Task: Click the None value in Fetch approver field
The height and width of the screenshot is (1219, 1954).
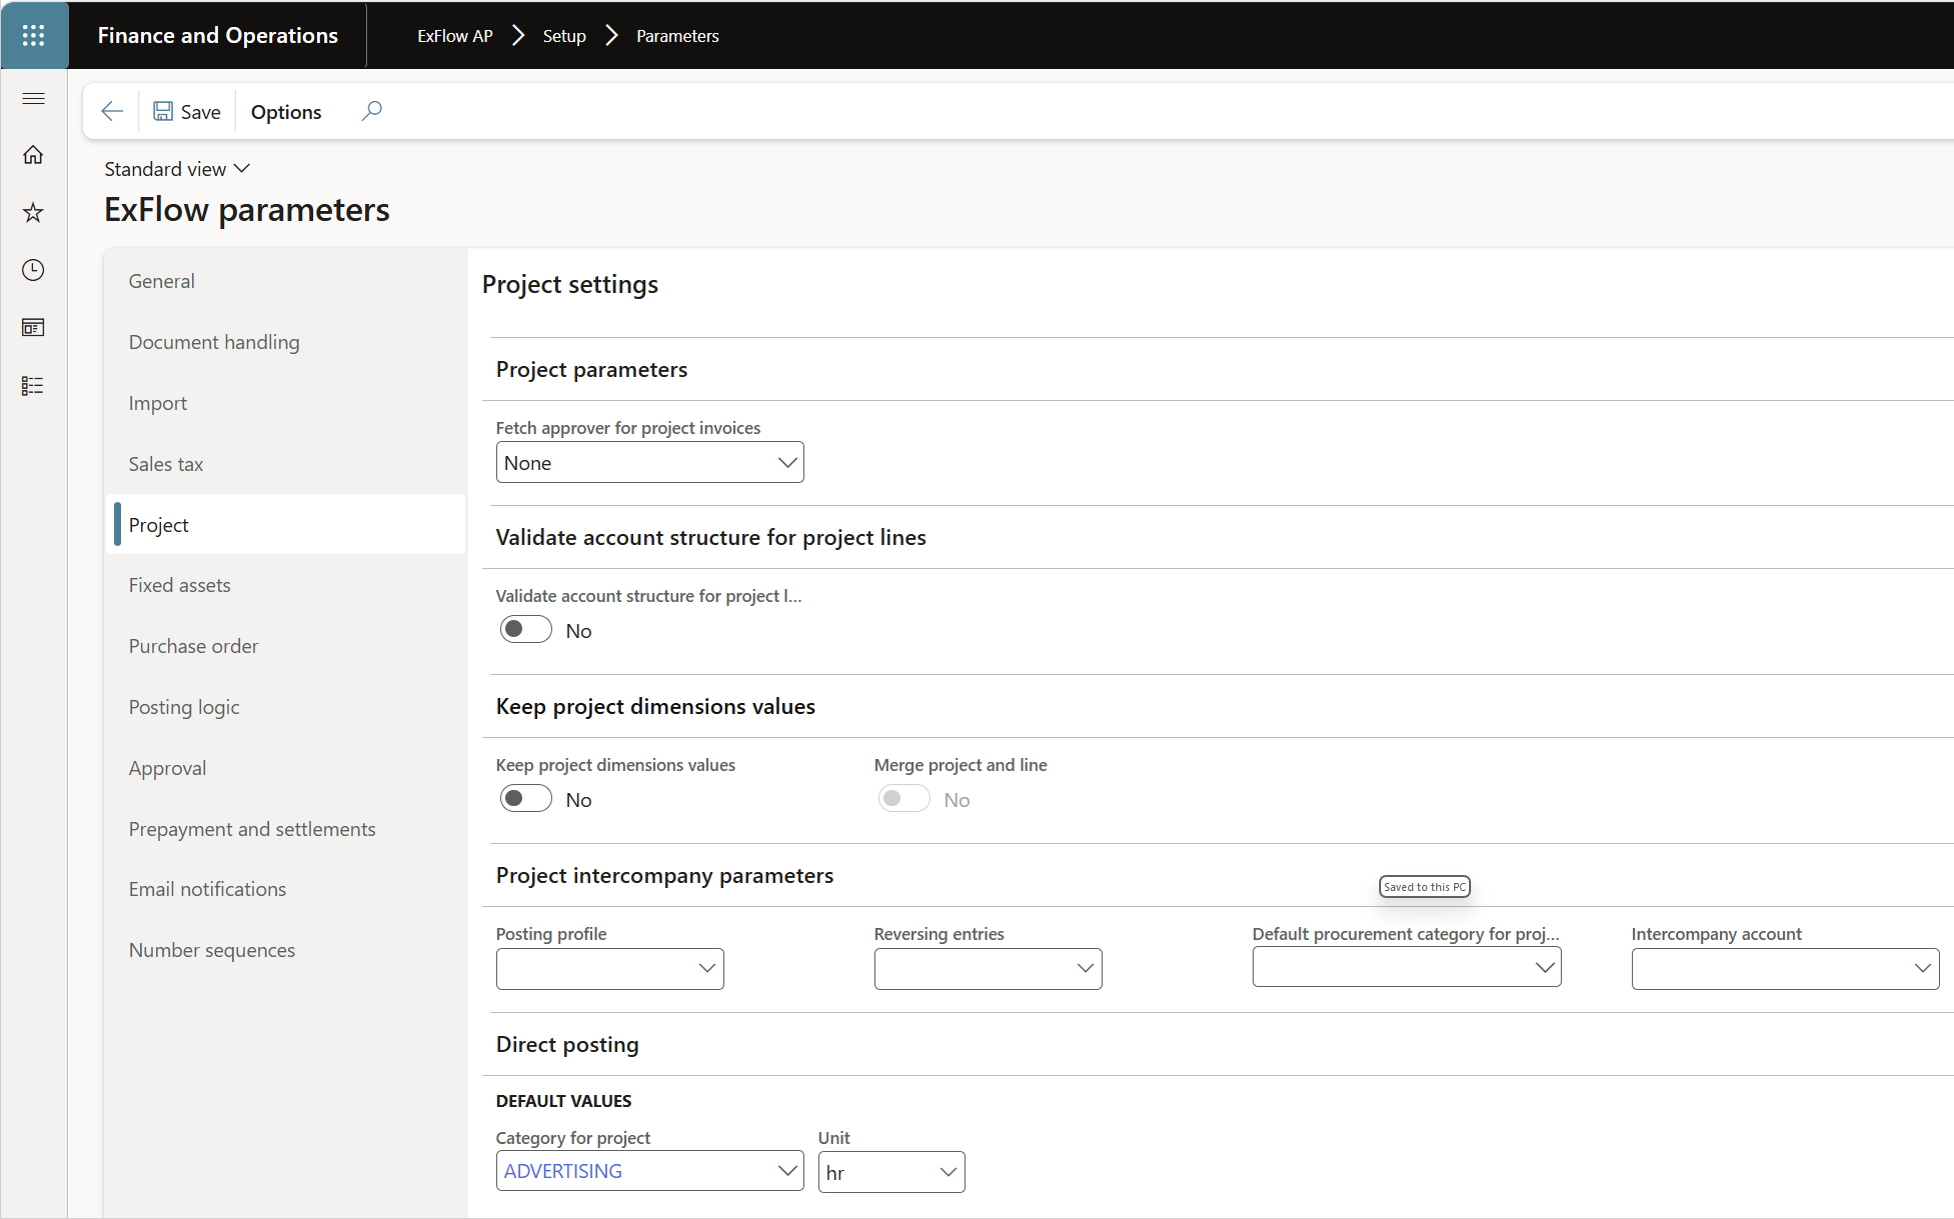Action: tap(528, 463)
